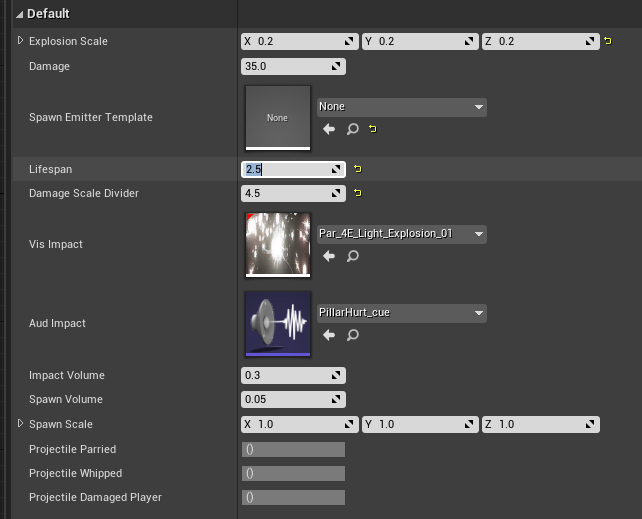Find Aud Impact asset in Content Browser
The width and height of the screenshot is (642, 519).
click(352, 335)
